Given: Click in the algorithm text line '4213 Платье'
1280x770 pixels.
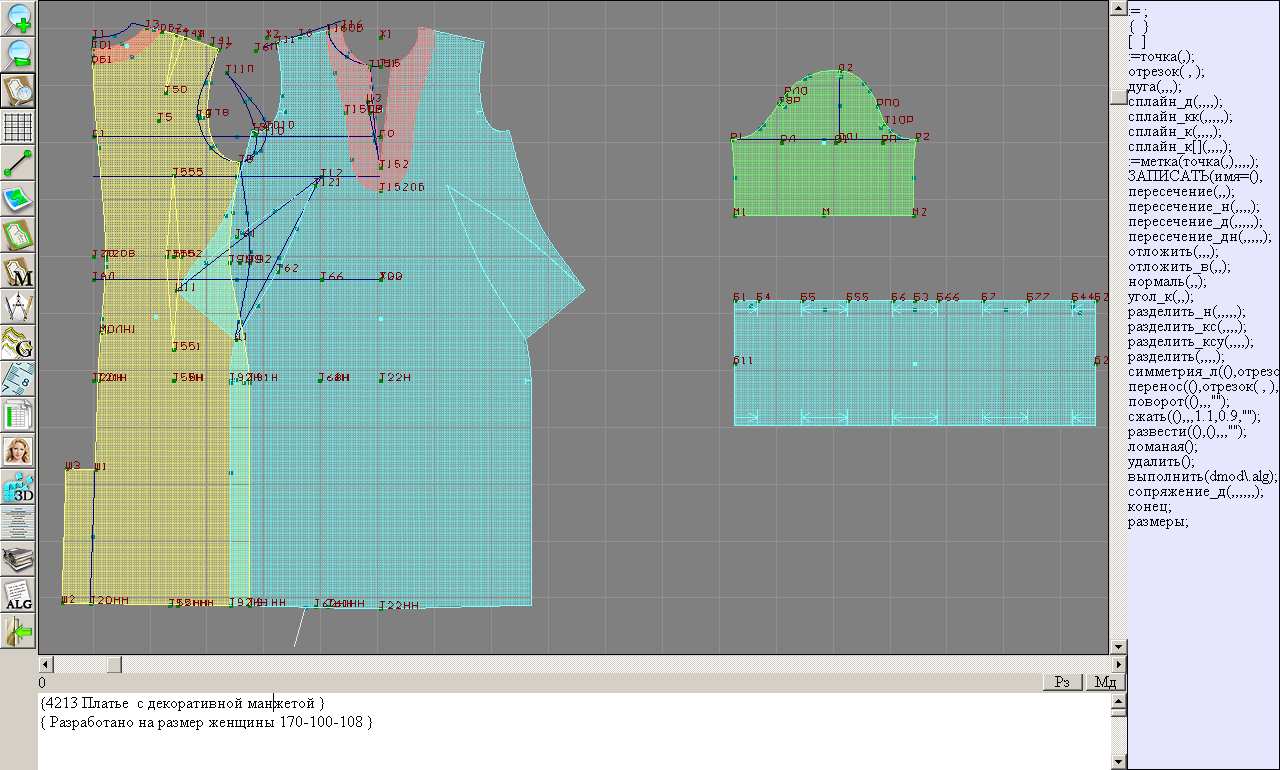Looking at the screenshot, I should (180, 704).
